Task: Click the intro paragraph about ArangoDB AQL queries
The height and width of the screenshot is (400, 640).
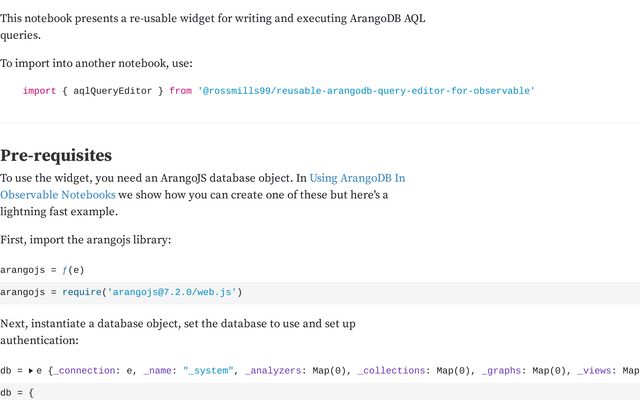Action: (x=213, y=27)
